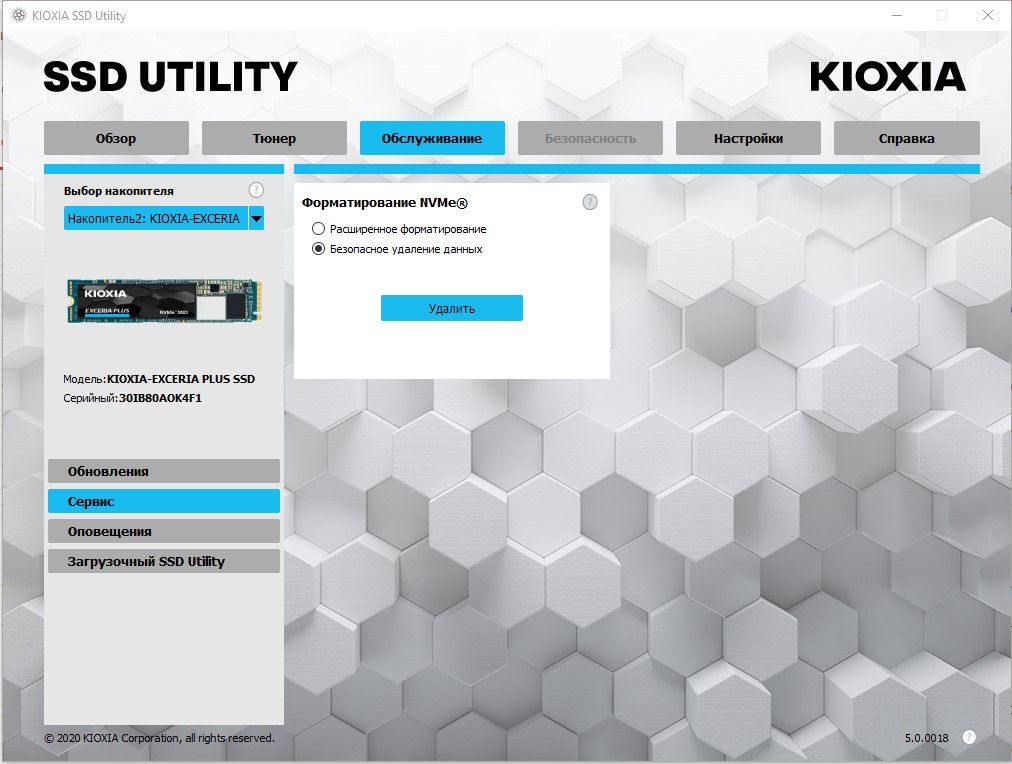
Task: Click the model text KIOXIA-EXCERIA PLUS SSD
Action: pos(181,379)
